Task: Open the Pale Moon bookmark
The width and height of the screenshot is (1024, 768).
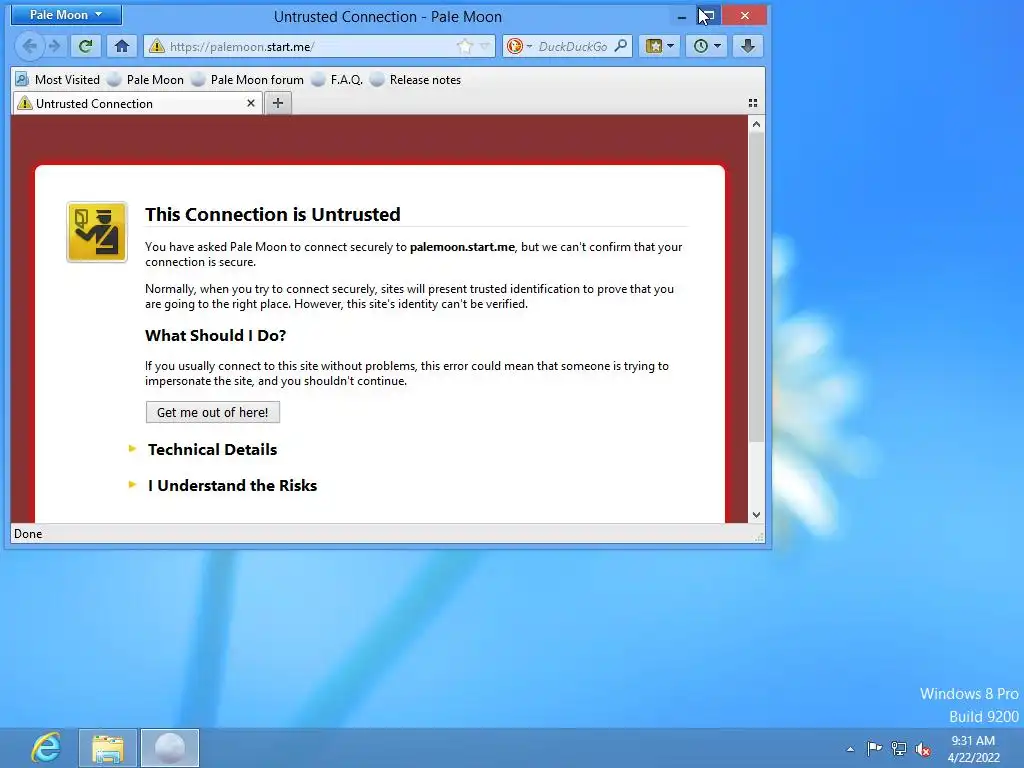Action: [x=146, y=80]
